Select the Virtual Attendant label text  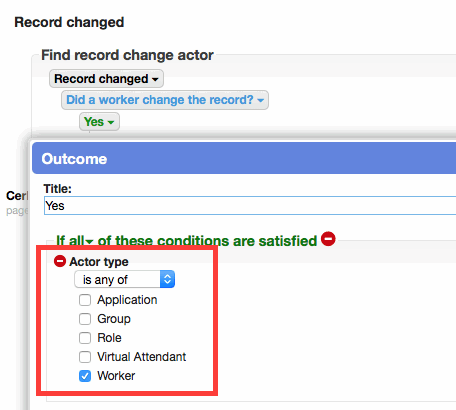click(141, 357)
